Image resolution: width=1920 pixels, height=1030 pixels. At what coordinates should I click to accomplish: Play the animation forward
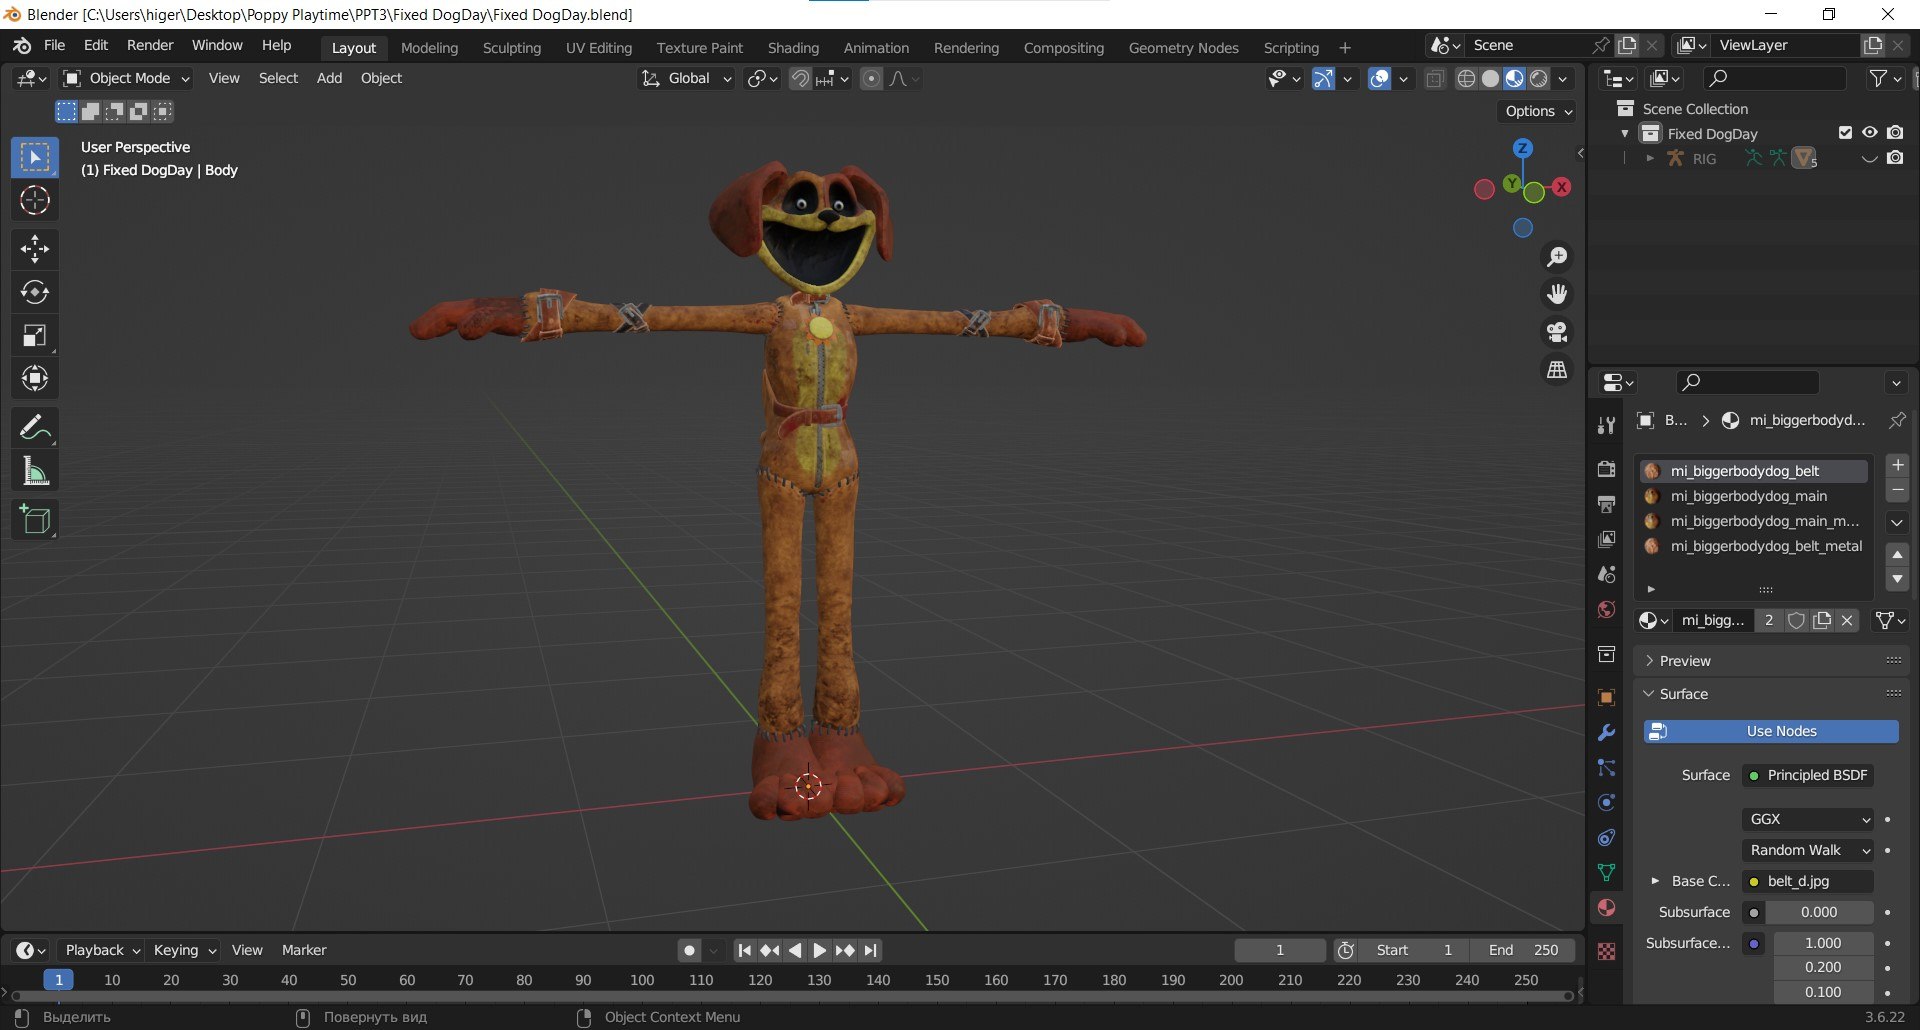[x=820, y=951]
